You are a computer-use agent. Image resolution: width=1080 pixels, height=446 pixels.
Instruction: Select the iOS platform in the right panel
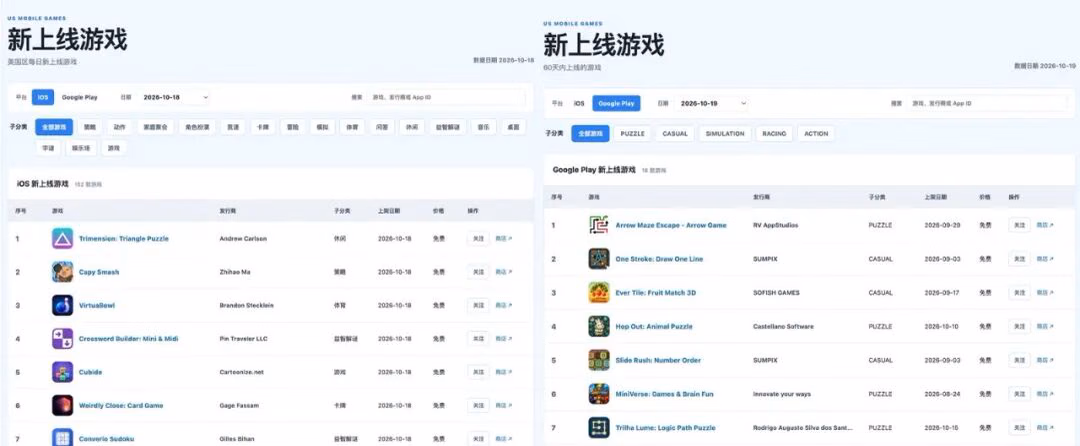[579, 103]
